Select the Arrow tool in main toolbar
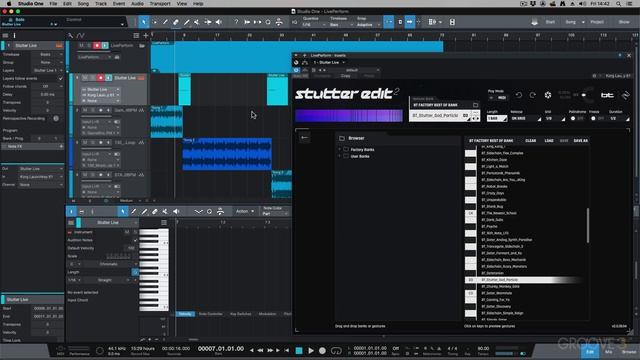 pos(144,22)
